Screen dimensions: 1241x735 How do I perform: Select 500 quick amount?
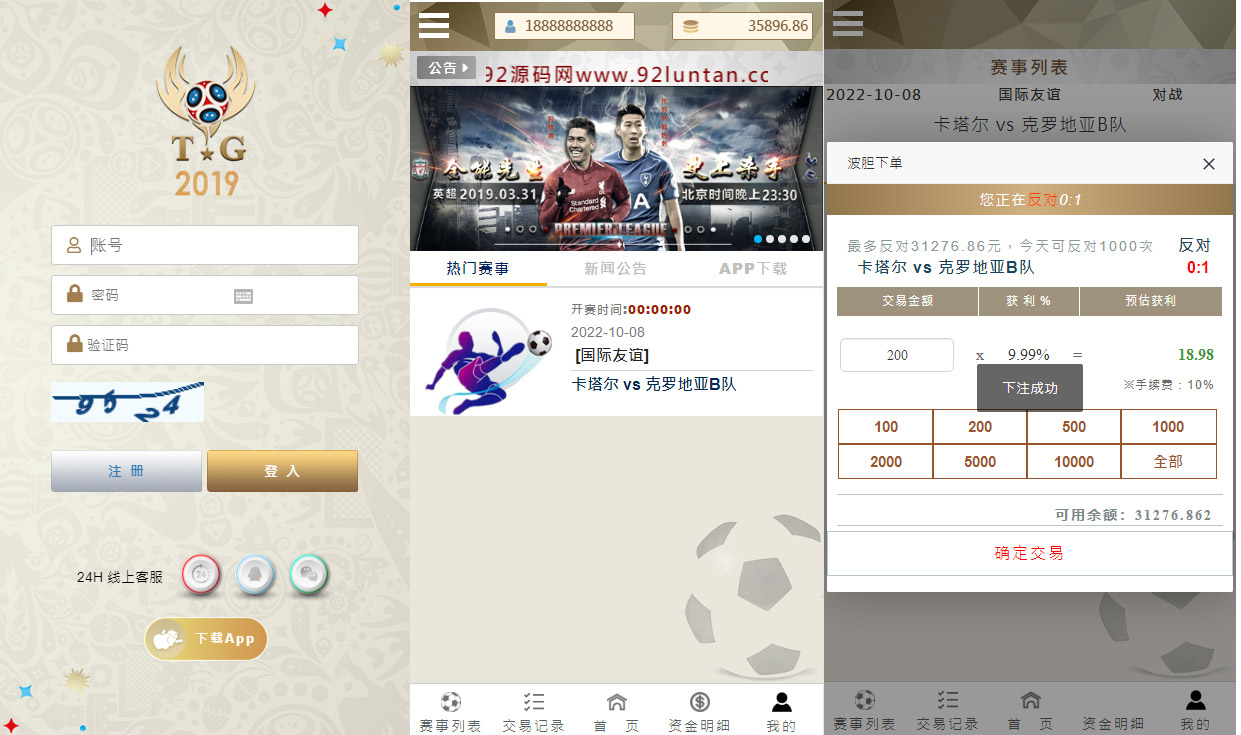(x=1074, y=427)
